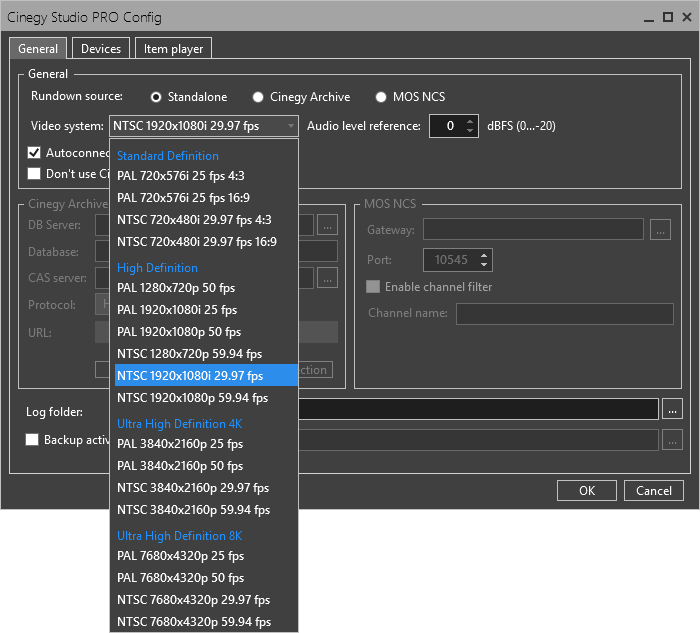The width and height of the screenshot is (700, 633).
Task: Select the General tab
Action: pyautogui.click(x=38, y=48)
